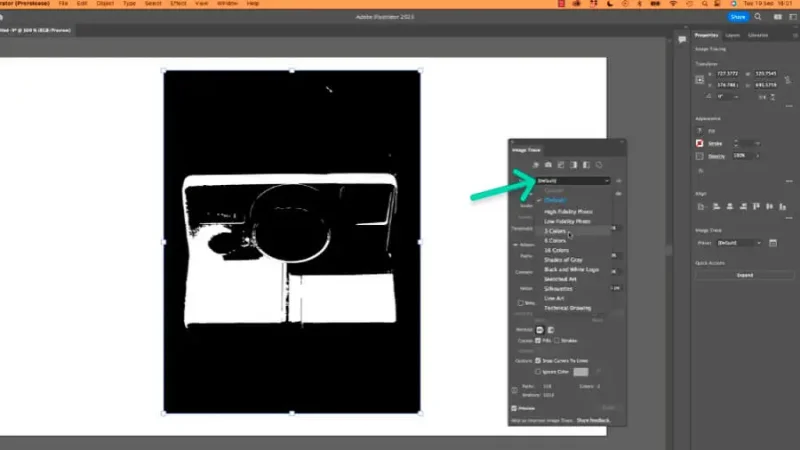Open macOS Spotlight search in the menu bar
The image size is (800, 450).
(705, 4)
